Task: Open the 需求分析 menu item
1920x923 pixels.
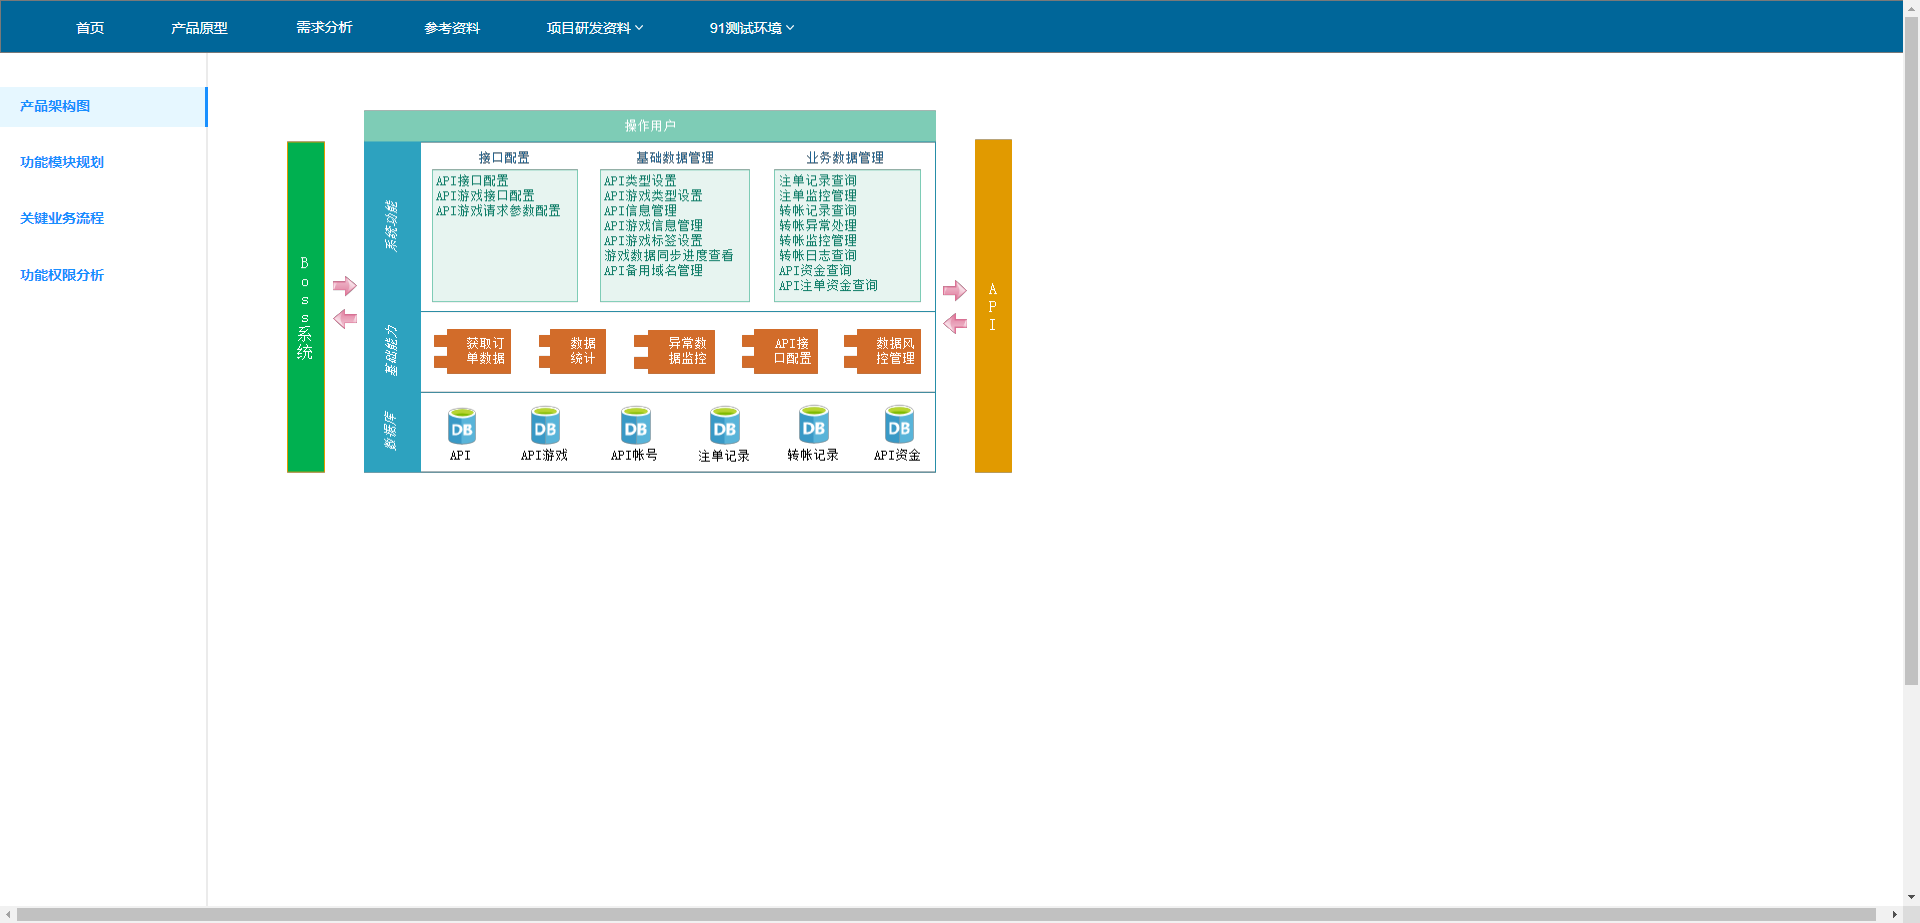Action: coord(324,28)
